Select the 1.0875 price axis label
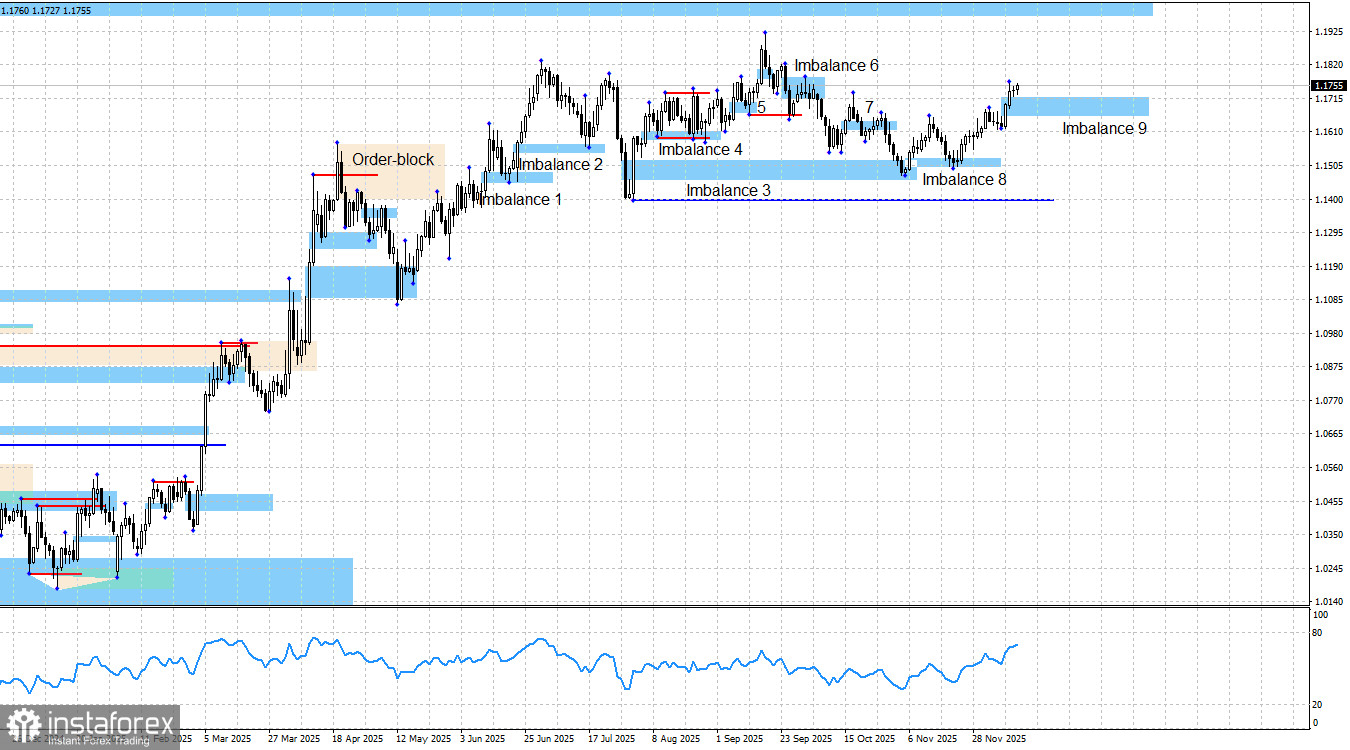Viewport: 1350px width, 750px height. (x=1329, y=367)
